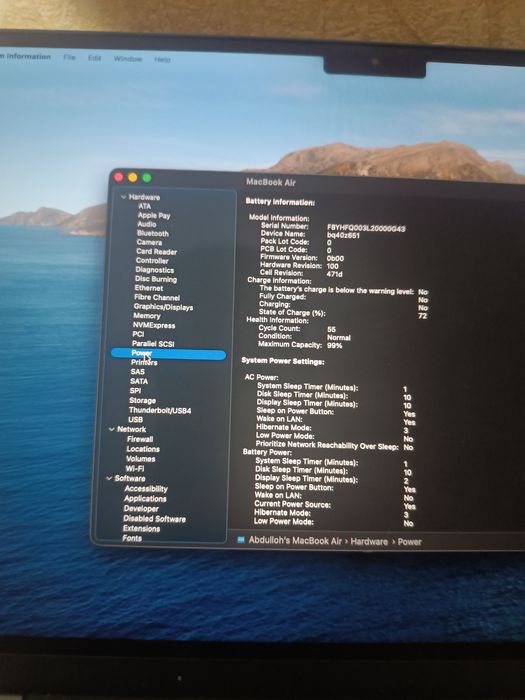Click Power in the bottom path bar
The height and width of the screenshot is (700, 525).
409,542
